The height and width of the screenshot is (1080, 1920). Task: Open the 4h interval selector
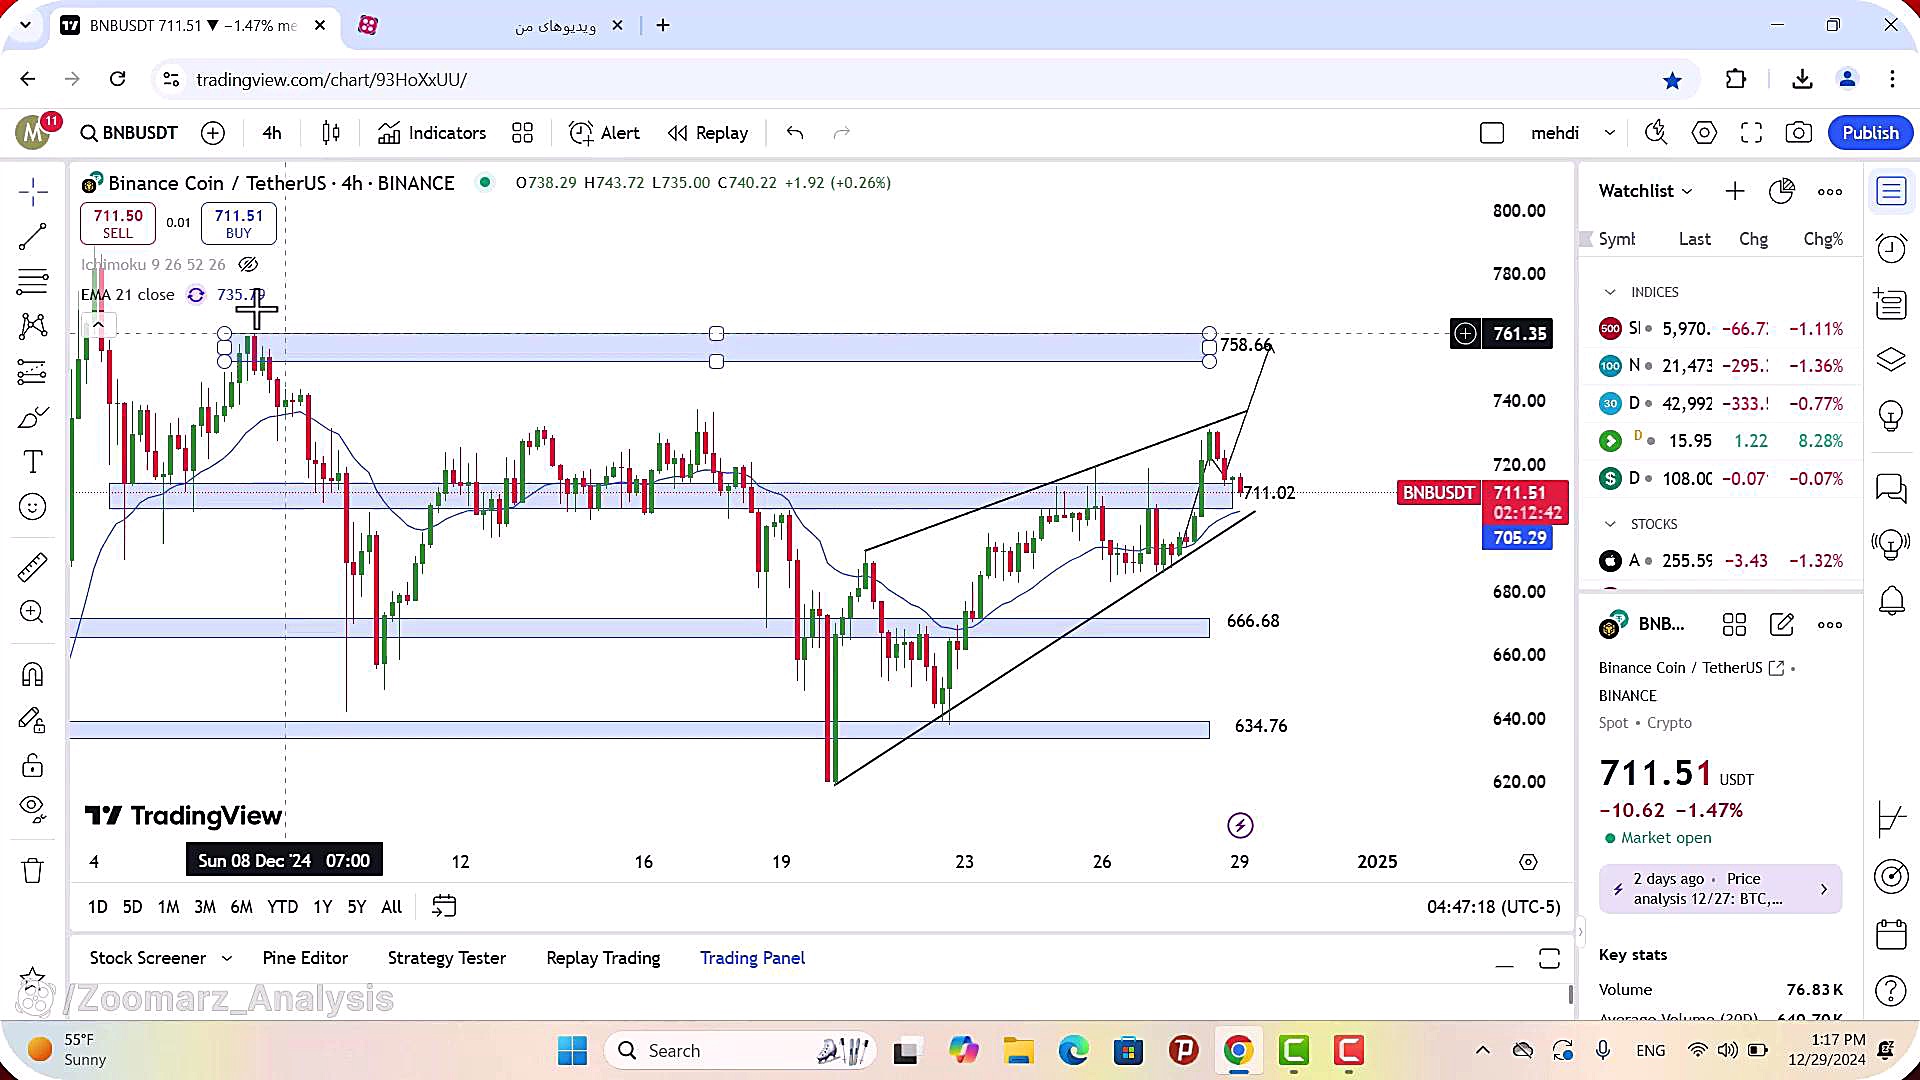[272, 133]
